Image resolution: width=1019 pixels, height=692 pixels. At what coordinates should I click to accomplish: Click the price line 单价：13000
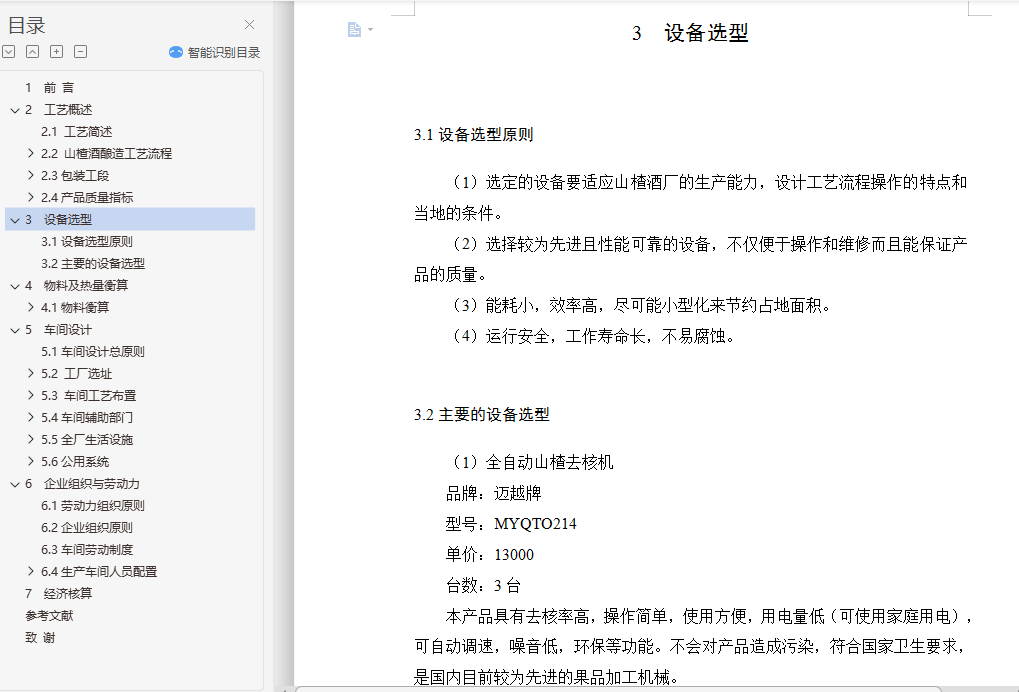coord(490,555)
